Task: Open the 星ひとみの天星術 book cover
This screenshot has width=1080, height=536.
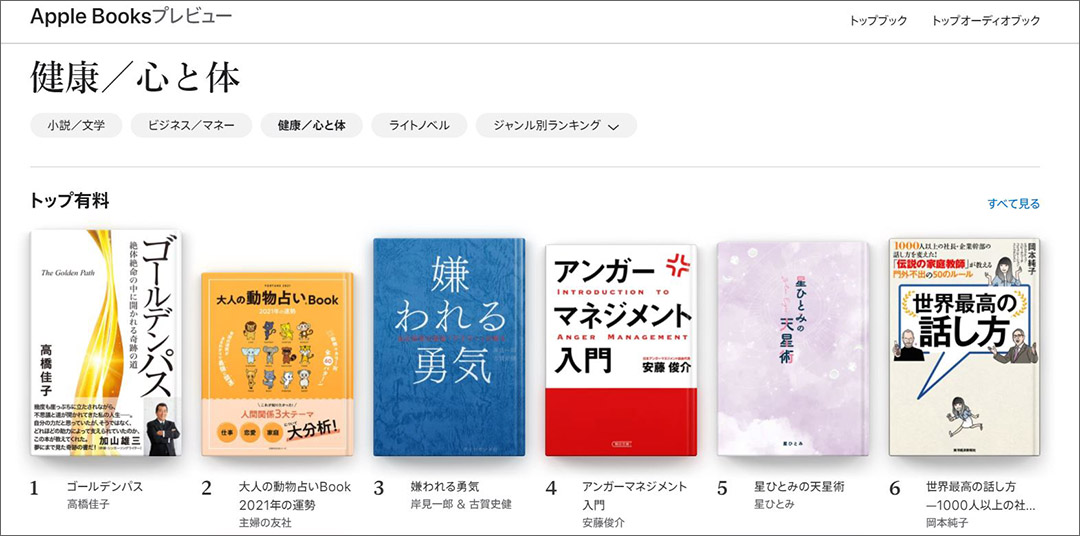Action: (x=793, y=349)
